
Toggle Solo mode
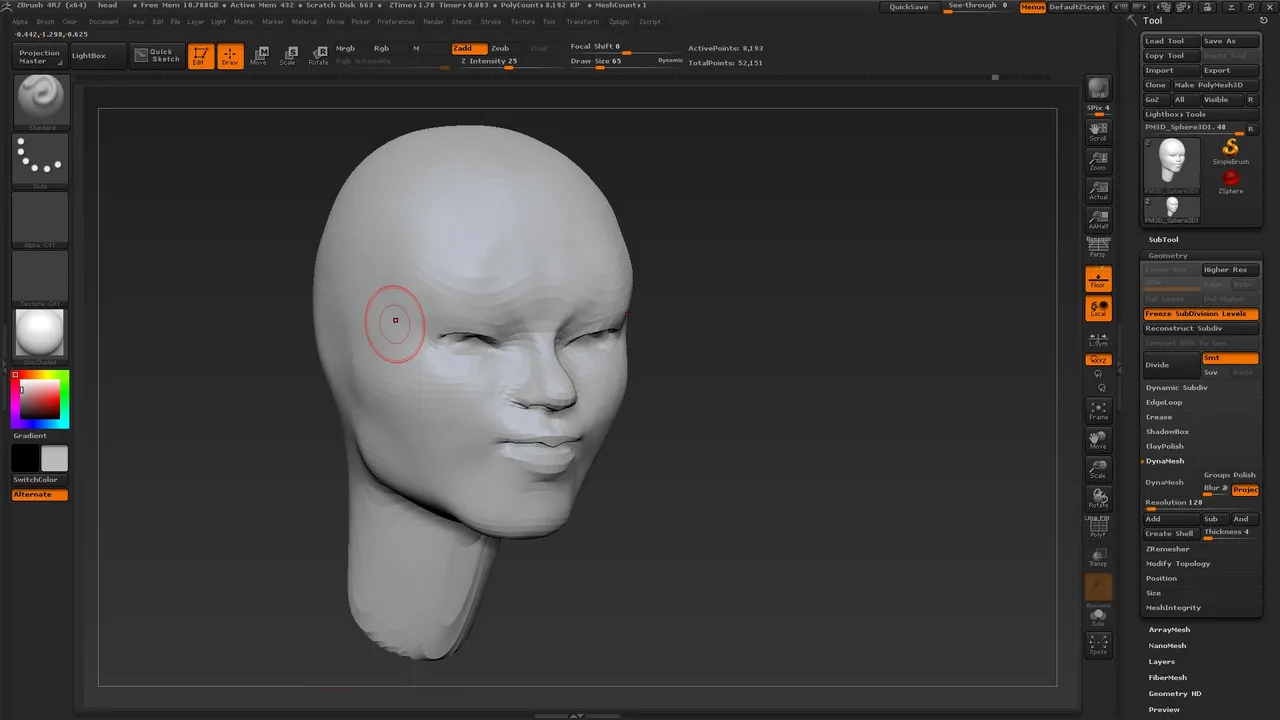(1098, 617)
